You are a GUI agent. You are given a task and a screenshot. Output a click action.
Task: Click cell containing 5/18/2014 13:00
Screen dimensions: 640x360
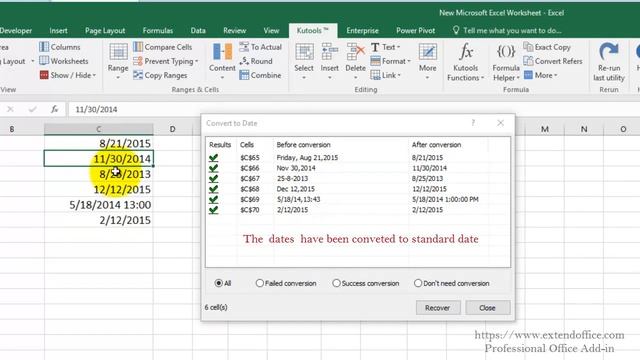point(98,205)
